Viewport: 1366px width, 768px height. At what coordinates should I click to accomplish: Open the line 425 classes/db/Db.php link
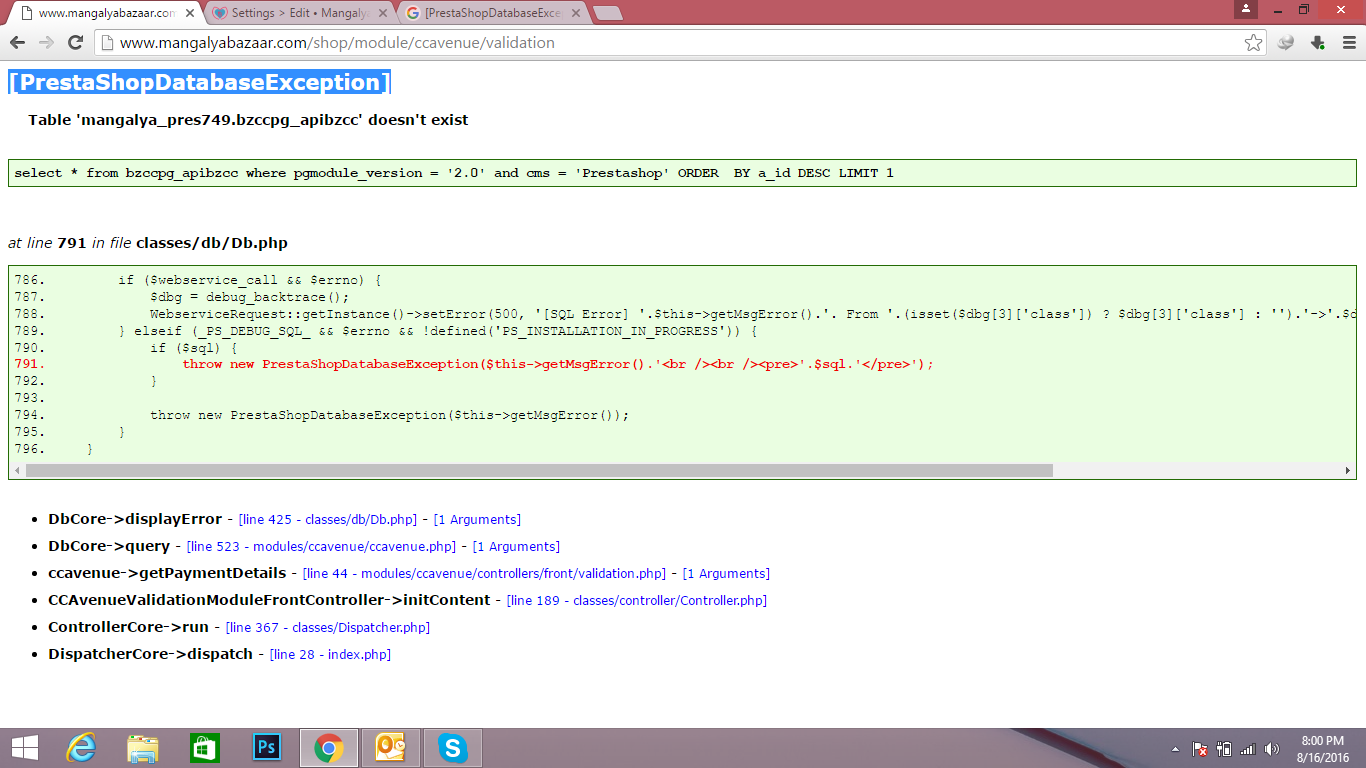point(327,520)
